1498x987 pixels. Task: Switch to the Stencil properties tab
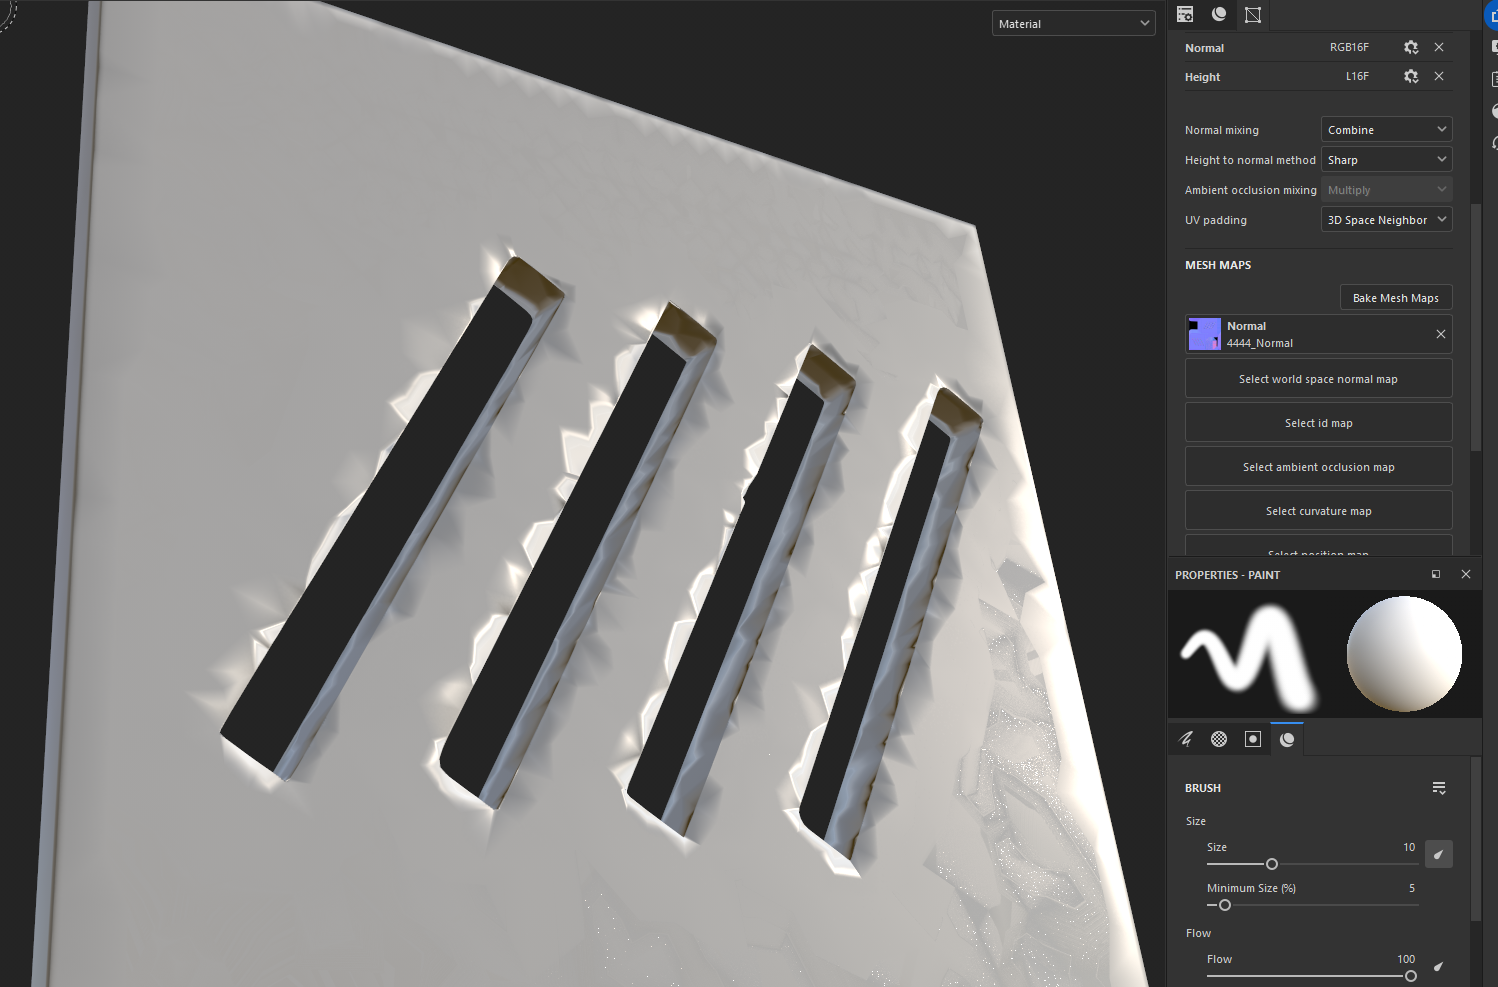tap(1253, 739)
